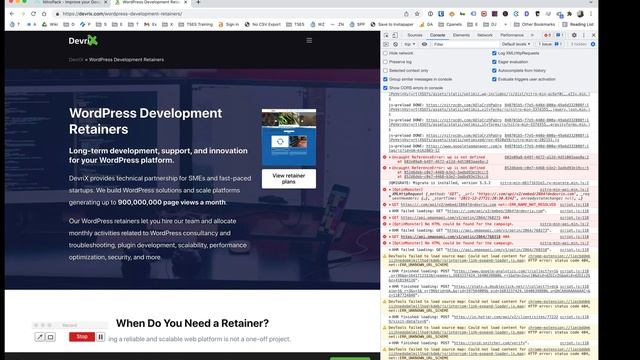The image size is (640, 360).
Task: Toggle Eager evaluation checkbox
Action: 494,62
